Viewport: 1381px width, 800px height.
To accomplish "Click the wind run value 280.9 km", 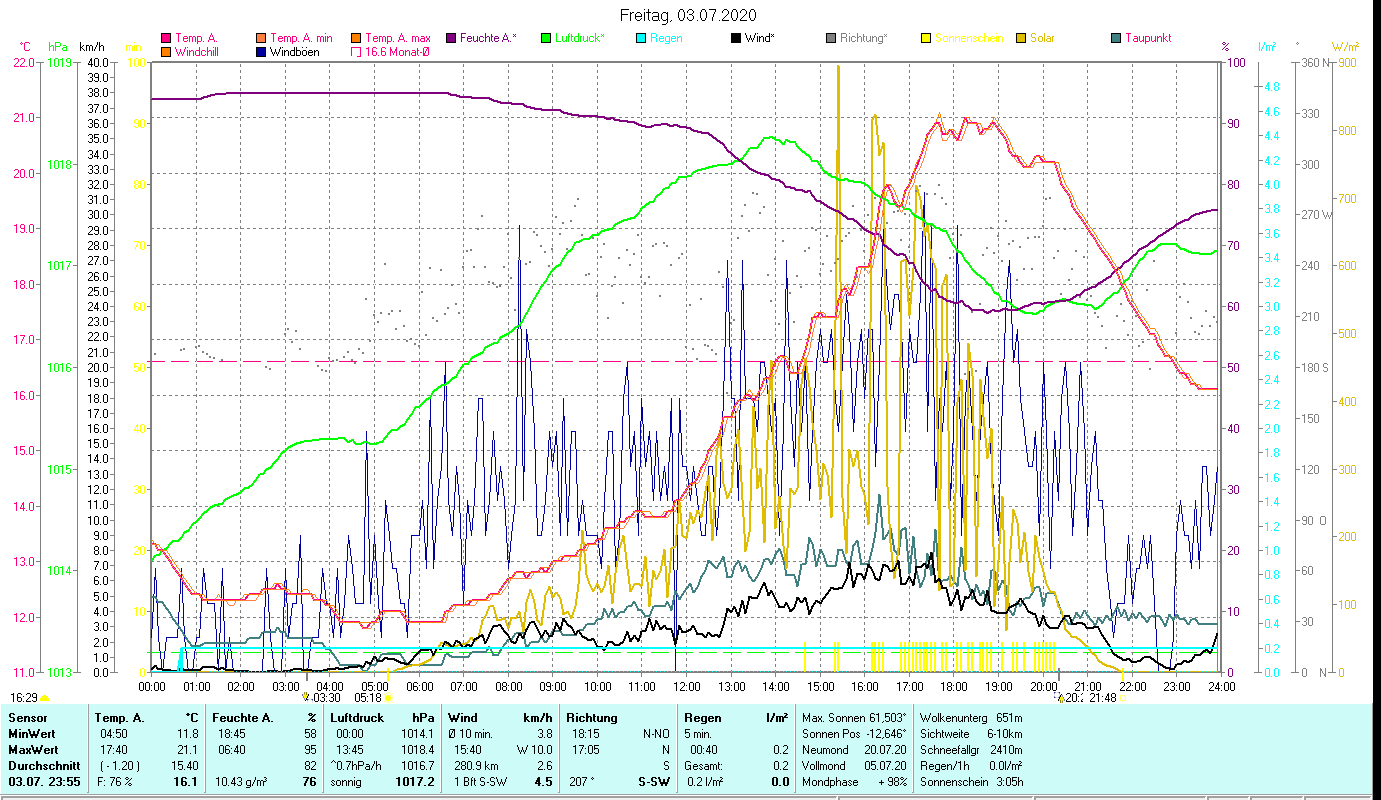I will (476, 766).
